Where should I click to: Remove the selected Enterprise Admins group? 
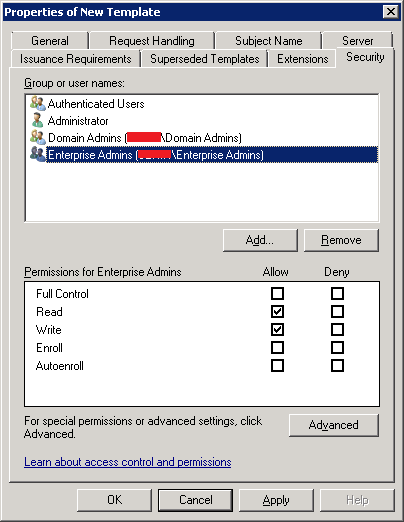(341, 240)
